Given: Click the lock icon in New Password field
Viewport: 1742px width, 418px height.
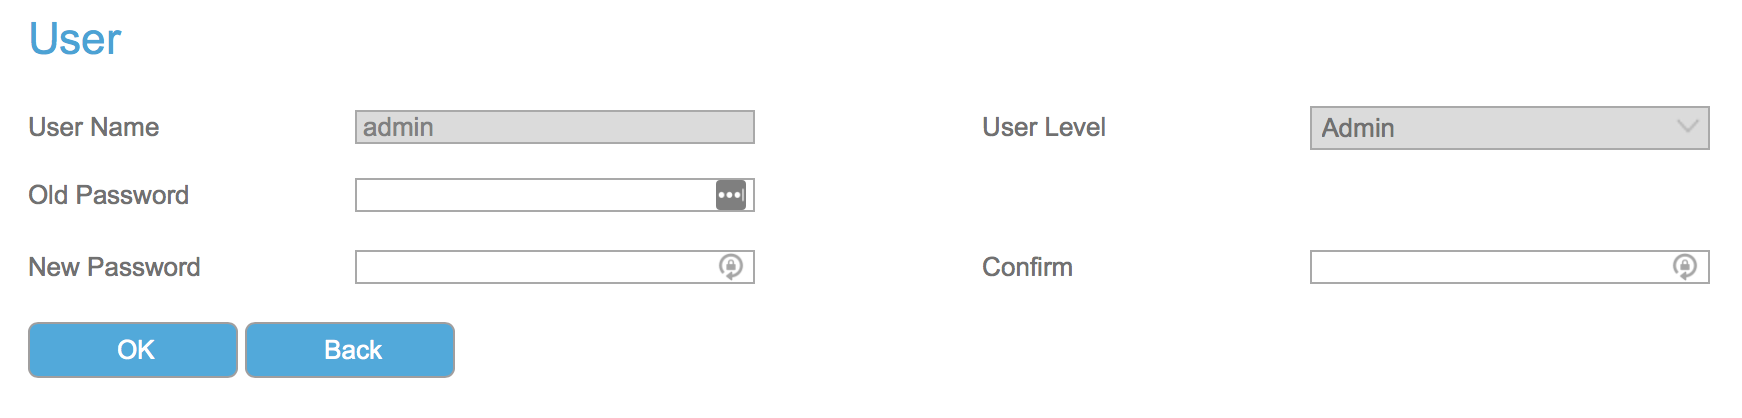Looking at the screenshot, I should coord(731,267).
